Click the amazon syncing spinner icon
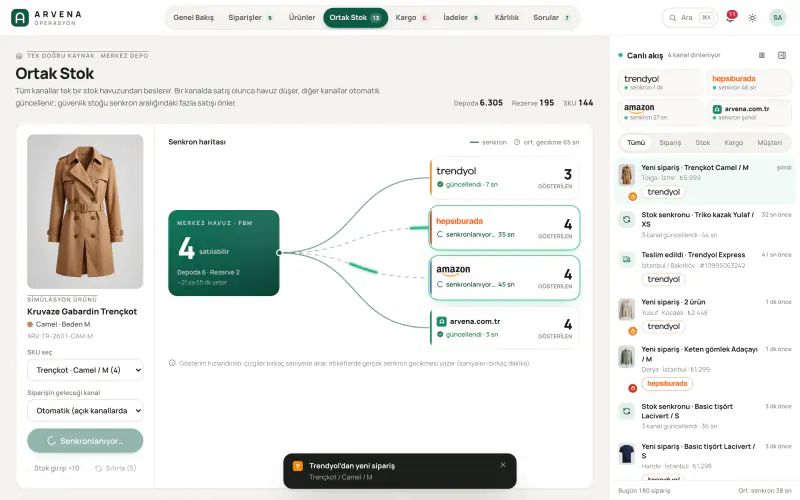800x500 pixels. pos(440,285)
